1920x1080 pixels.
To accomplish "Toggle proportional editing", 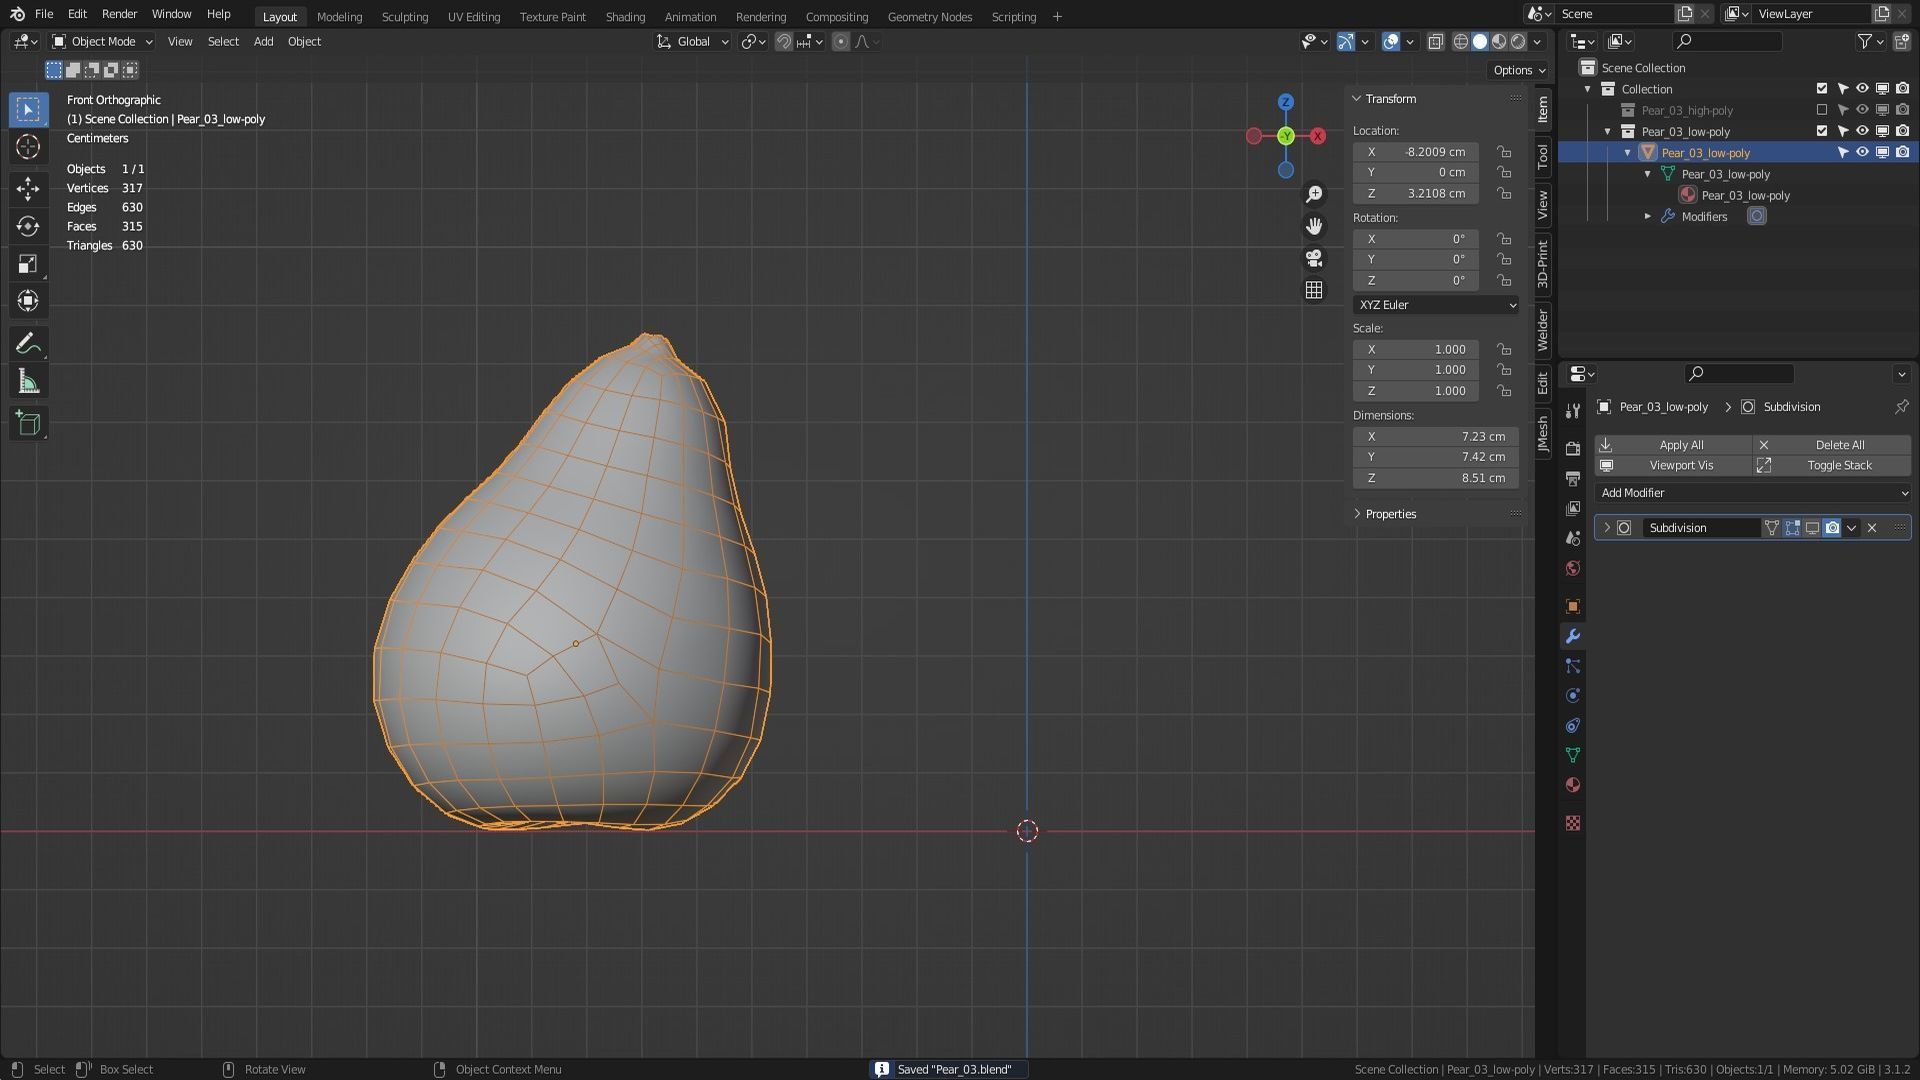I will (x=841, y=42).
